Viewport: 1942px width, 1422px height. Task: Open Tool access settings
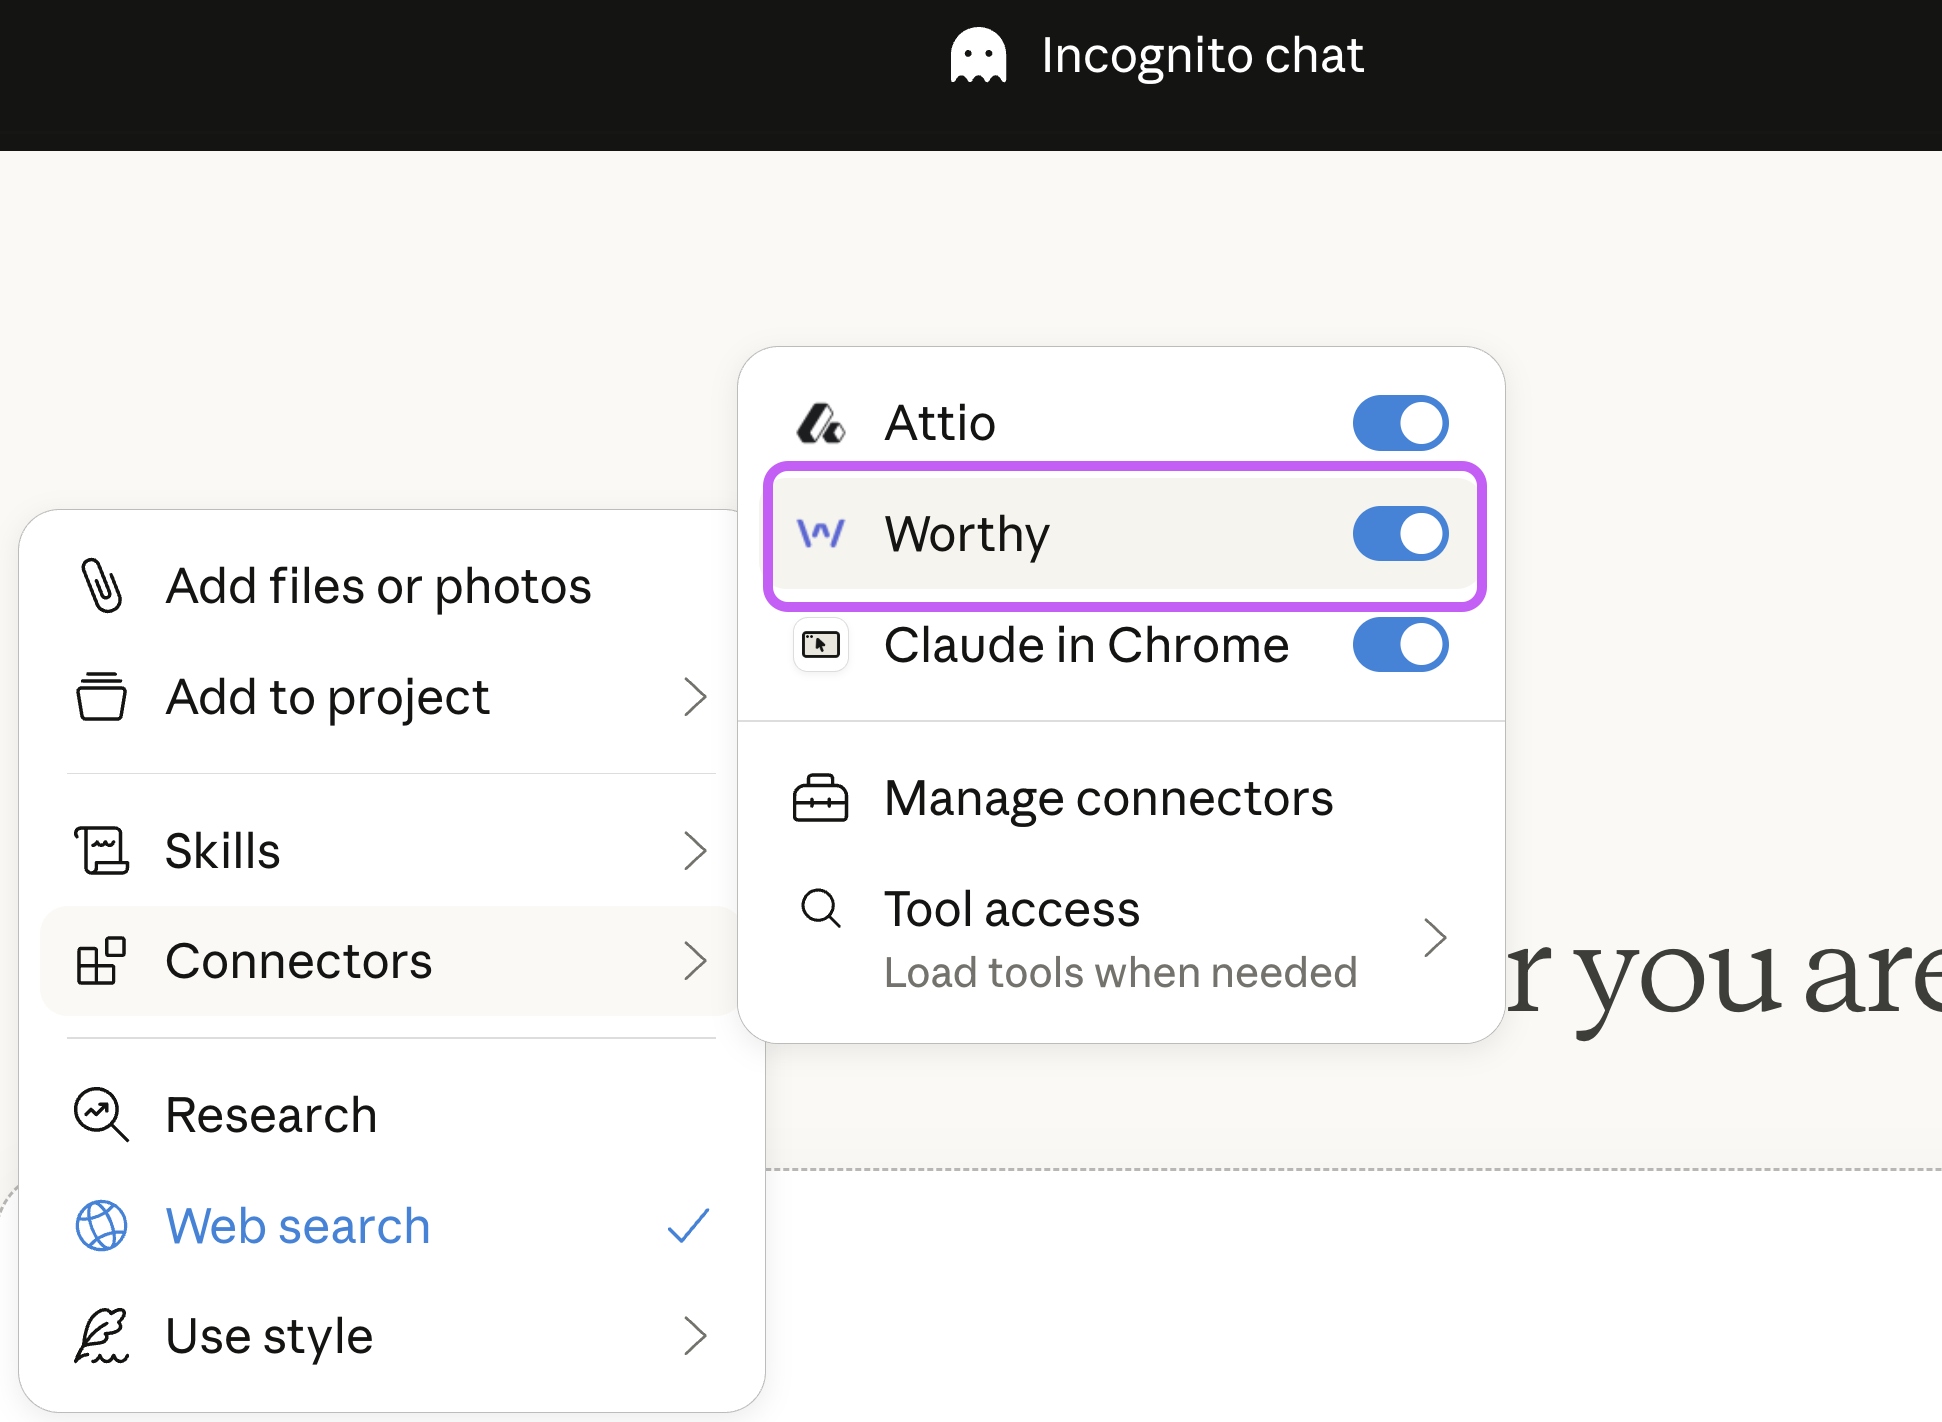(1122, 938)
